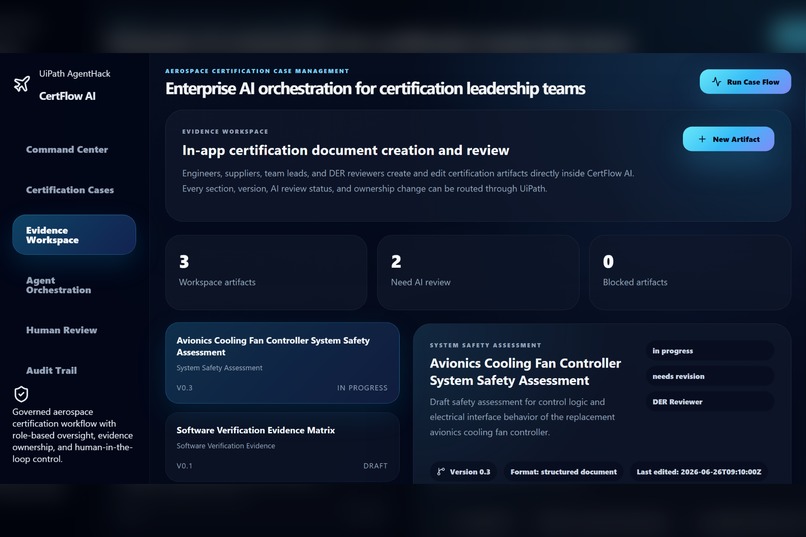Click 'SYSTEM SAFETY ASSESSMENT' header in detail panel

(485, 345)
